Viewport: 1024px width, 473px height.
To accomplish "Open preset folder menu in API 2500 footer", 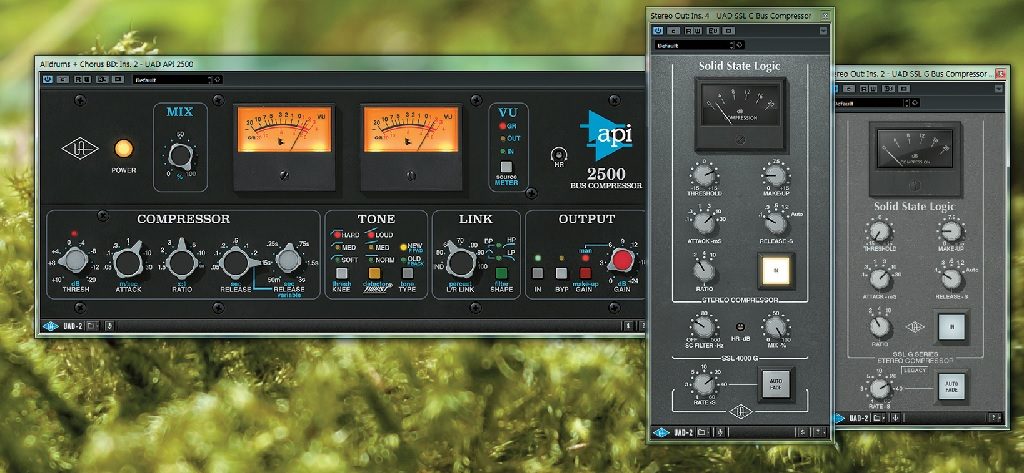I will click(92, 325).
